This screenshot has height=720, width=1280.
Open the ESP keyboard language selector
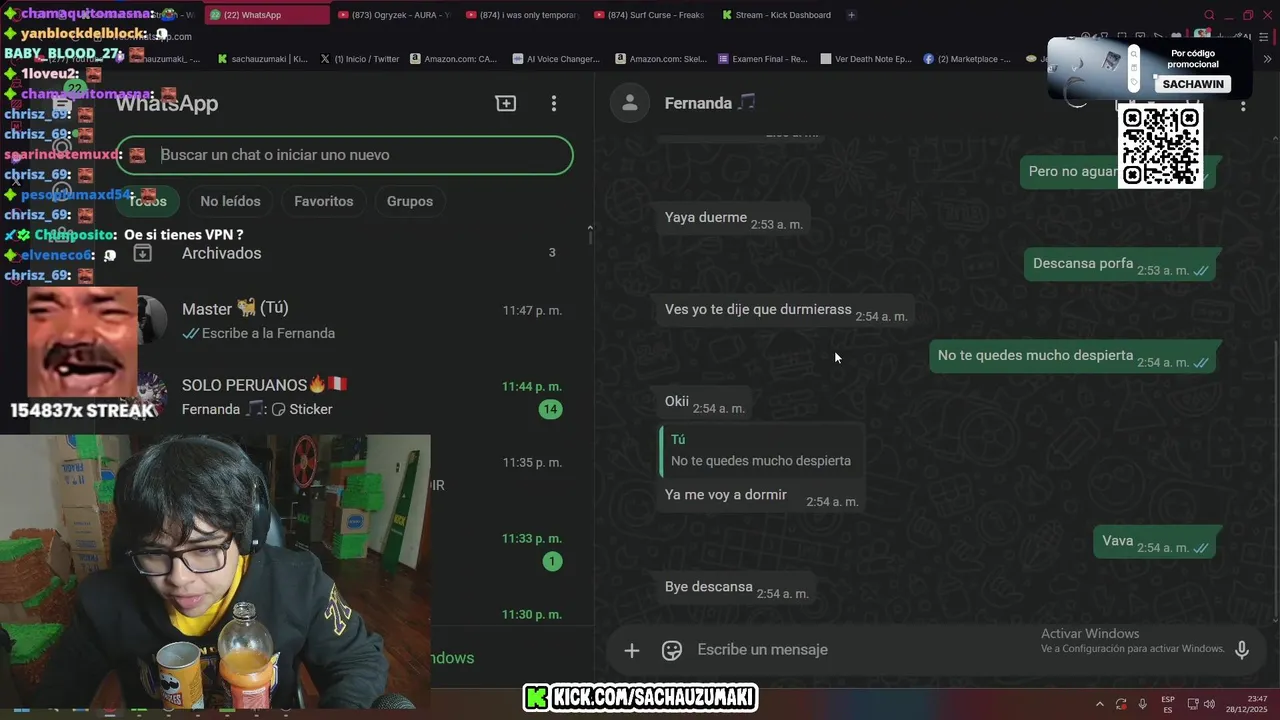click(1168, 704)
